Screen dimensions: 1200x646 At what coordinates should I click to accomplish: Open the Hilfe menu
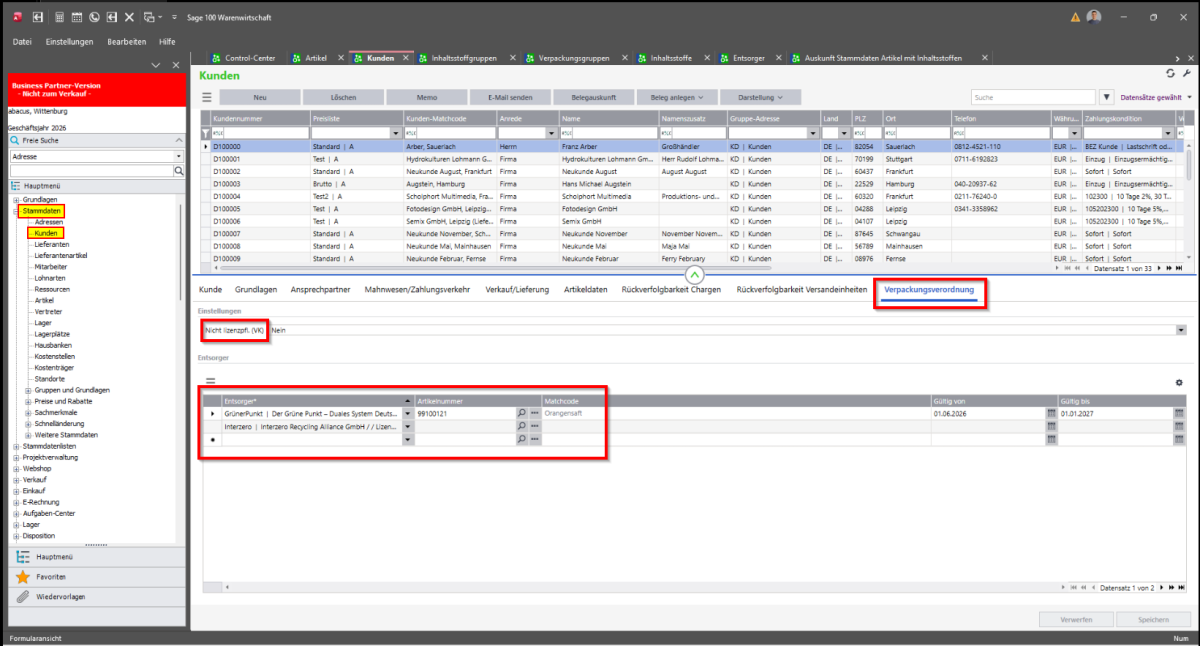pyautogui.click(x=167, y=42)
